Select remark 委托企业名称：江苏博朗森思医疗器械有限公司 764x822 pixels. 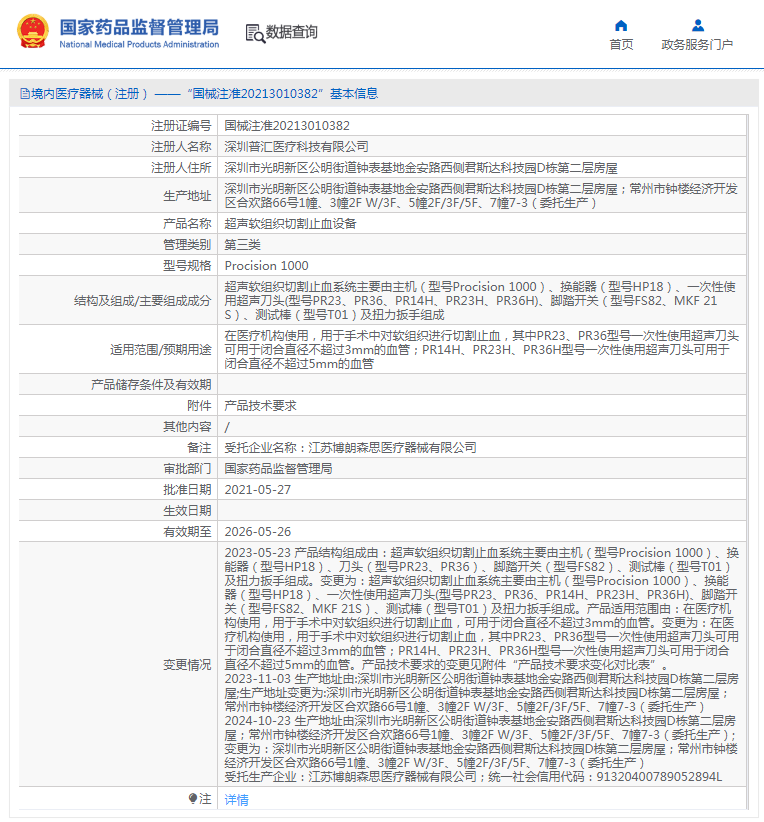[x=350, y=448]
